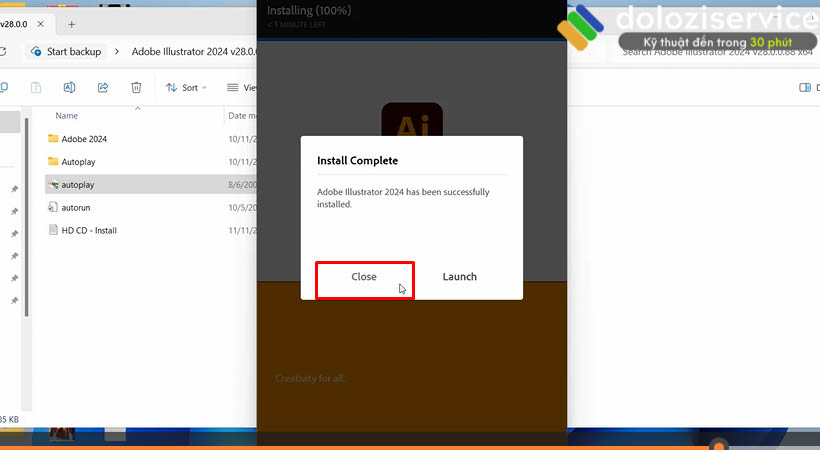This screenshot has width=820, height=450.
Task: Open the View dropdown menu
Action: 243,88
